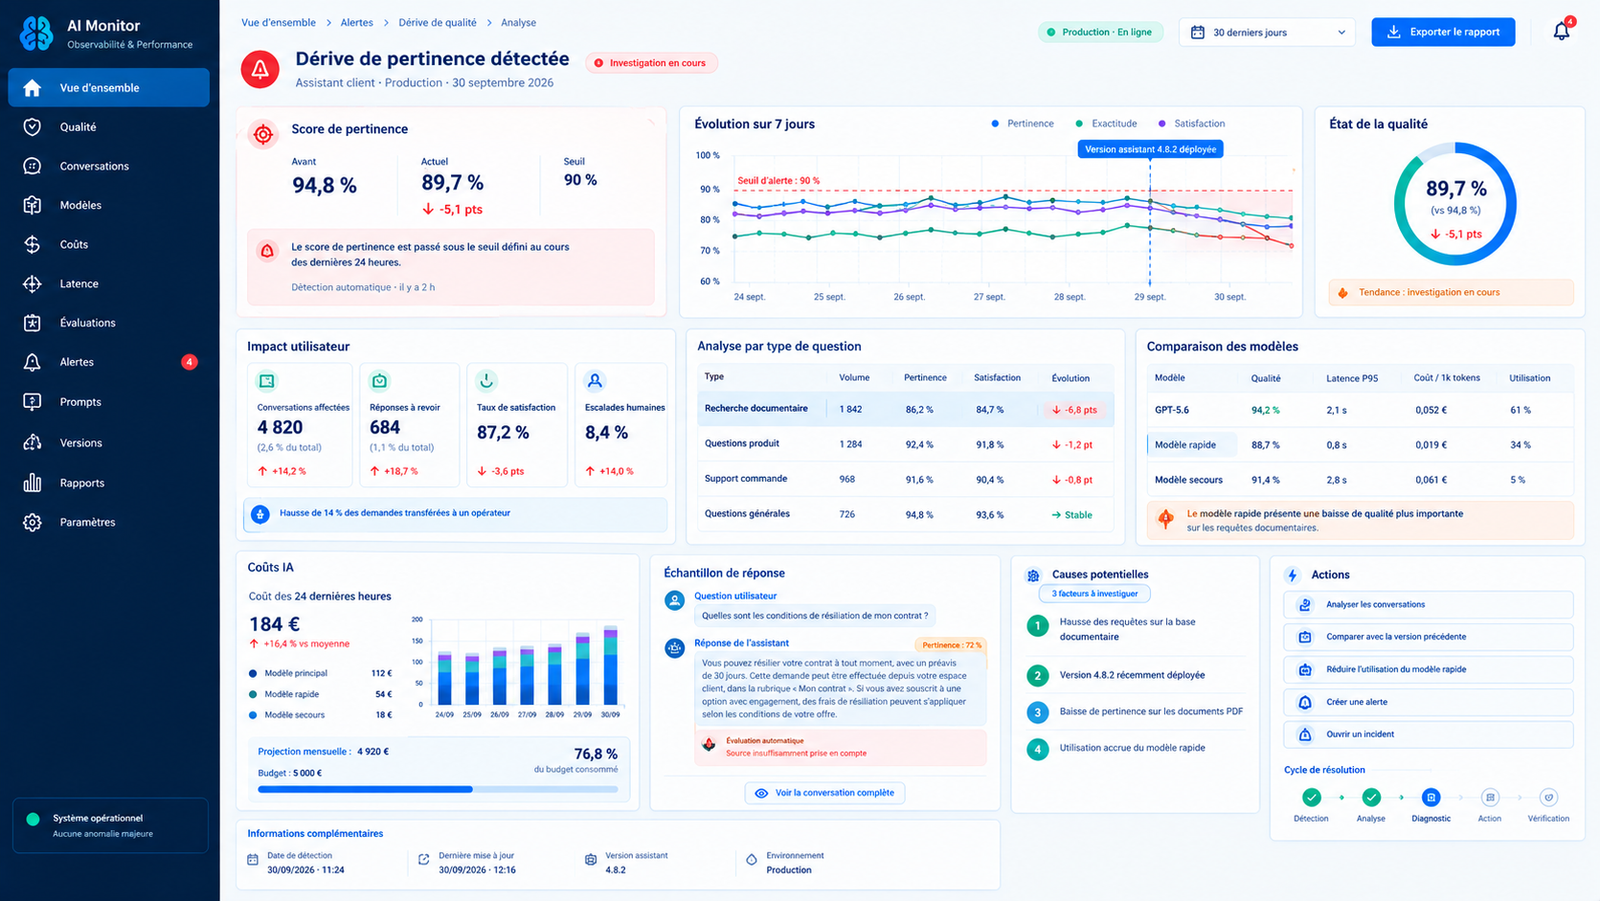Click the Action step icon in cycle
Screen dimensions: 1600x901
point(1490,797)
